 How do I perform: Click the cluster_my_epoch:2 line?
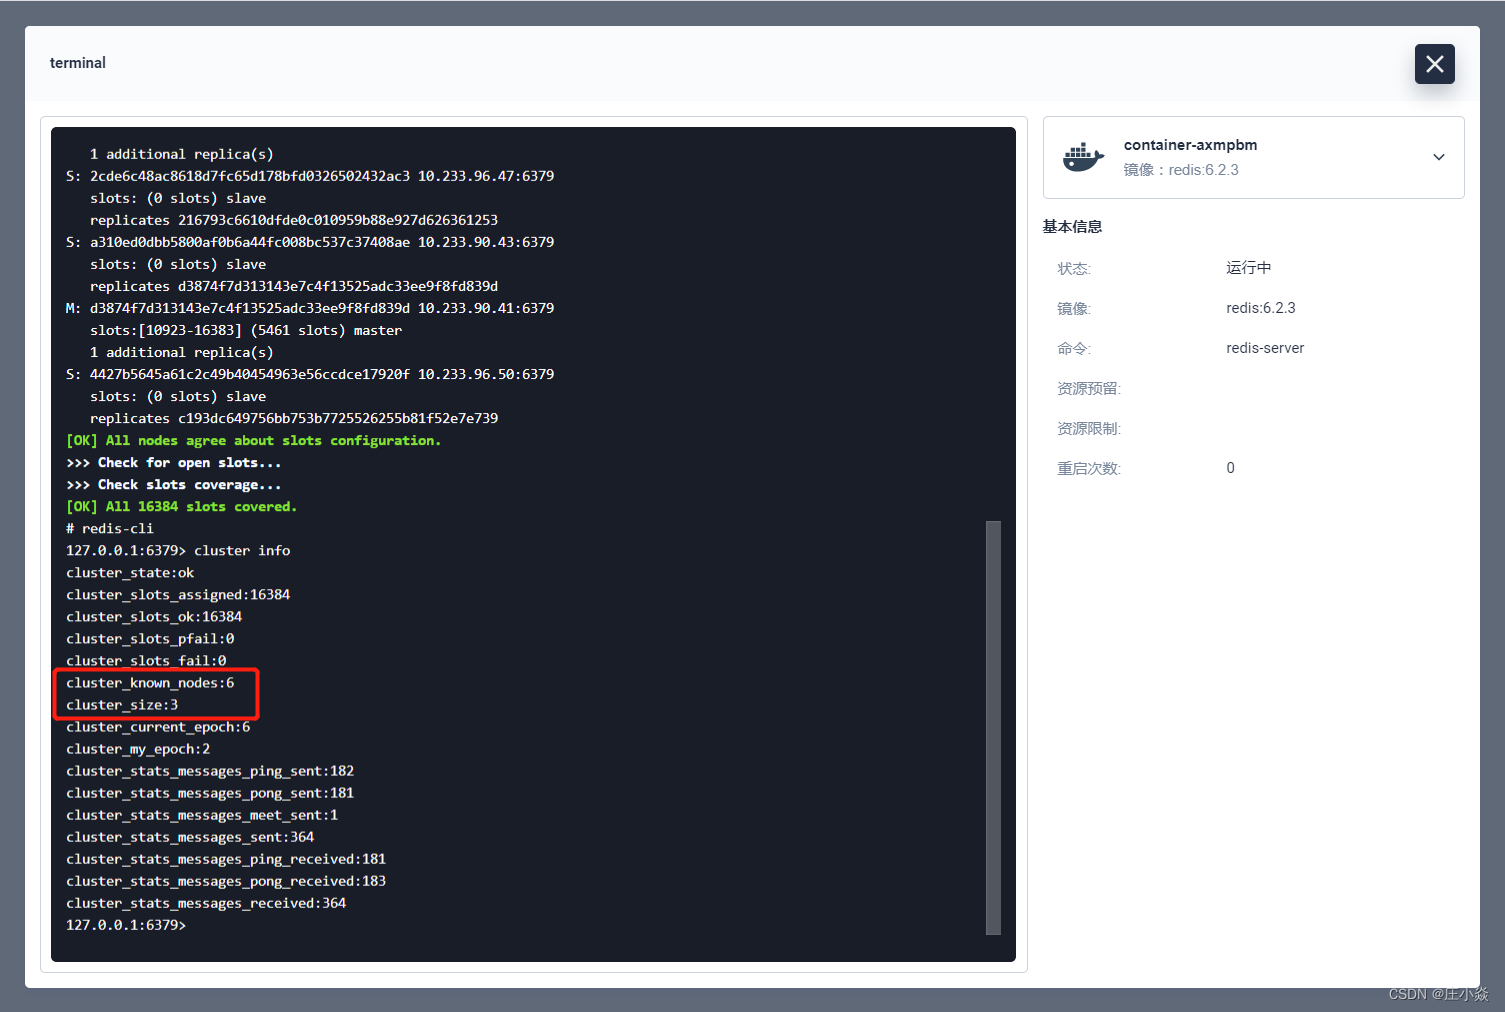[138, 749]
